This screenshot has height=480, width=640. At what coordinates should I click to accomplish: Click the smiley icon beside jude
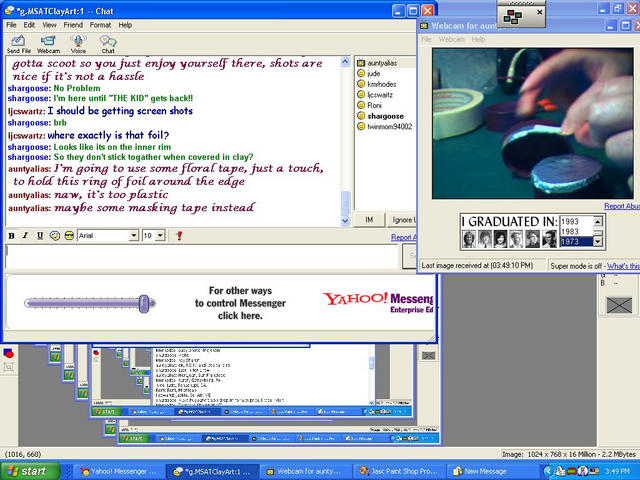[361, 73]
